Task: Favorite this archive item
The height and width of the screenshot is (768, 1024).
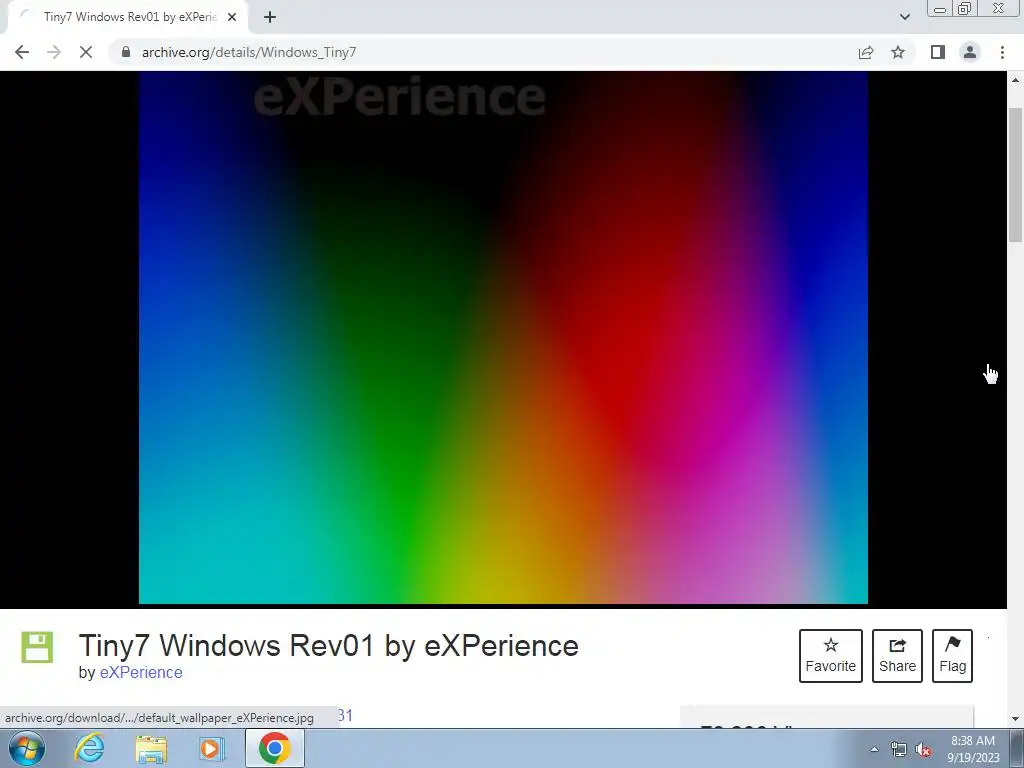Action: click(831, 656)
